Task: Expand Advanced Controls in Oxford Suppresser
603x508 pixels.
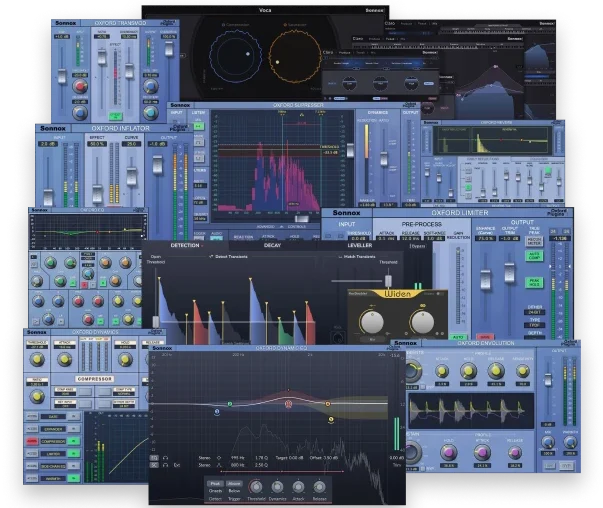Action: [281, 227]
